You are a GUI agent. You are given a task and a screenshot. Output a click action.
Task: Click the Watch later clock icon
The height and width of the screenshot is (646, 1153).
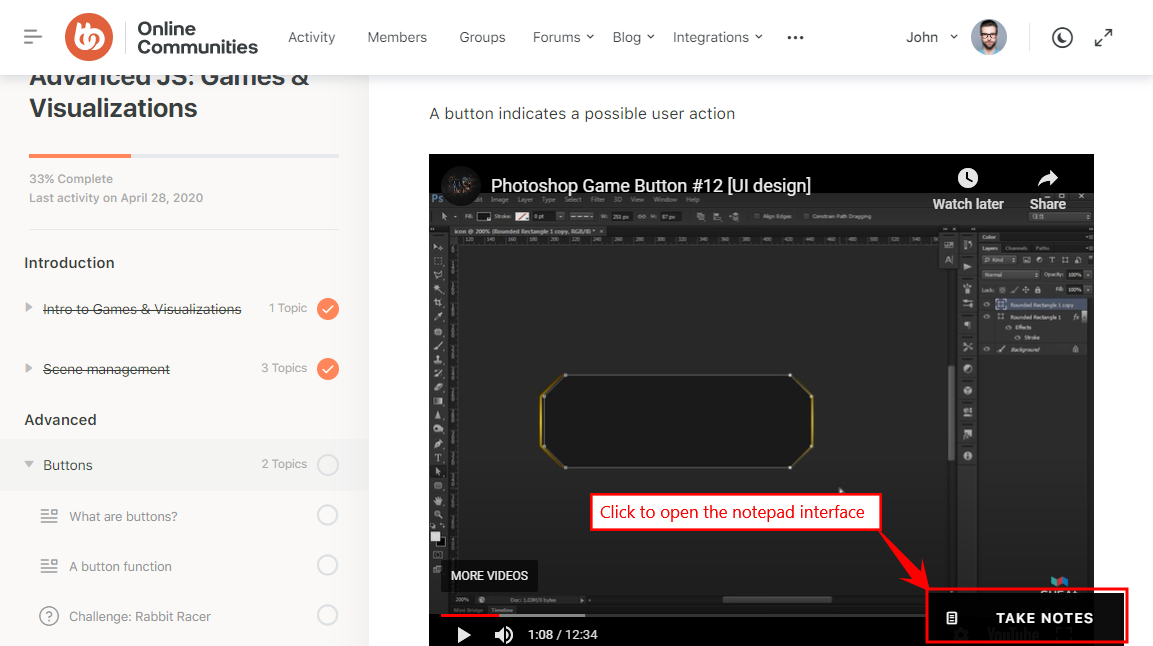967,177
